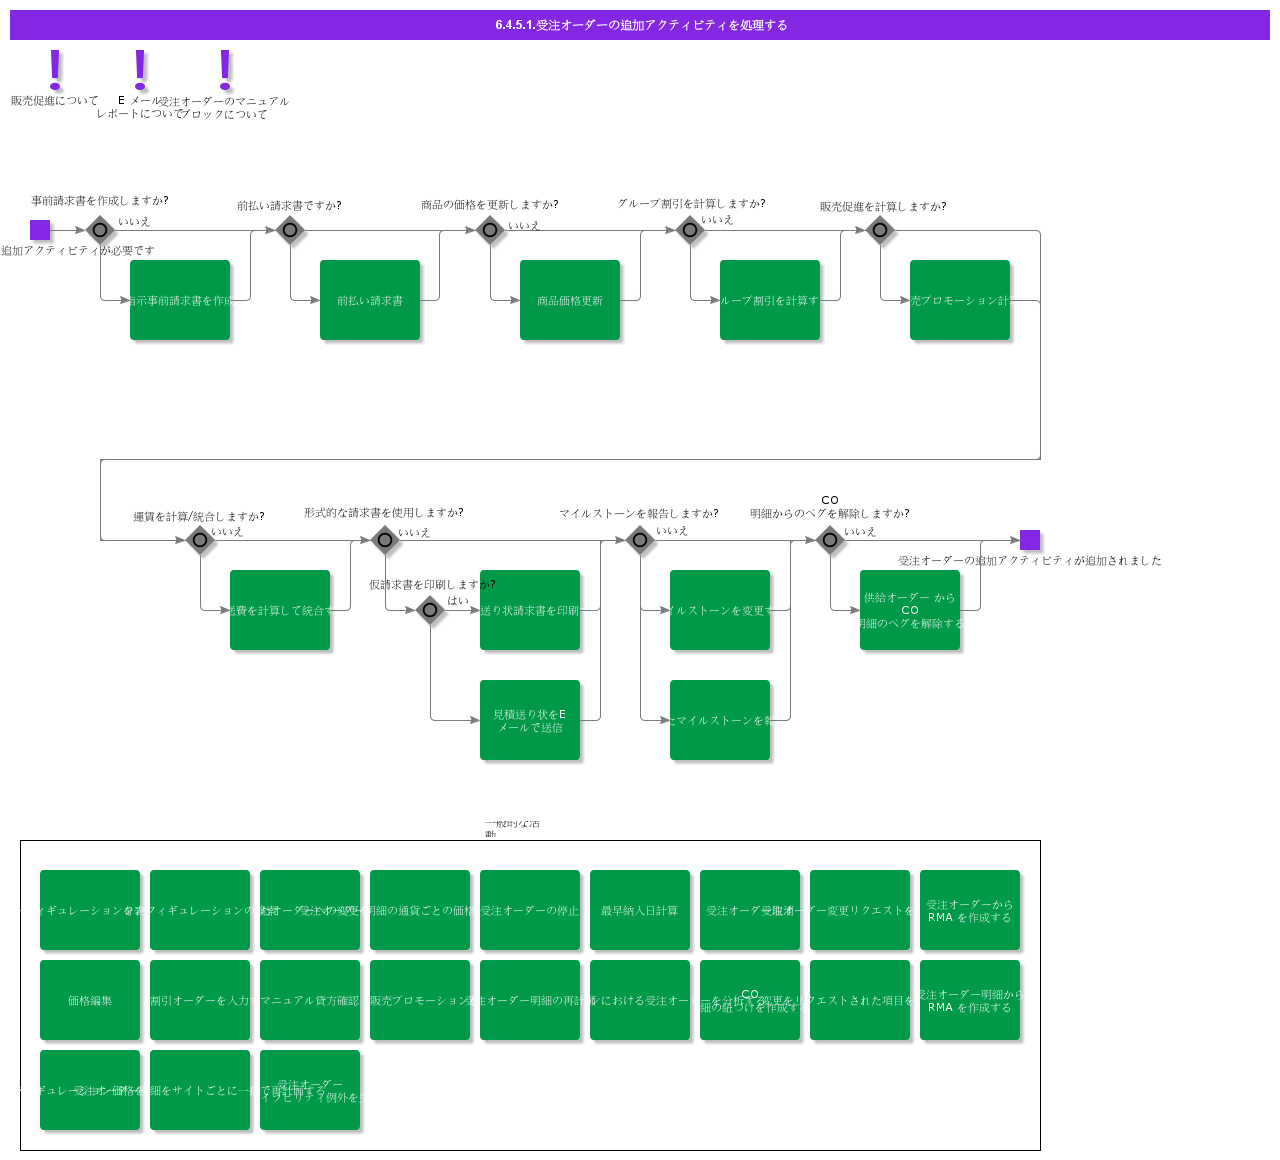
Task: Open the 送り状請求書を印刷 activity box
Action: click(x=530, y=610)
